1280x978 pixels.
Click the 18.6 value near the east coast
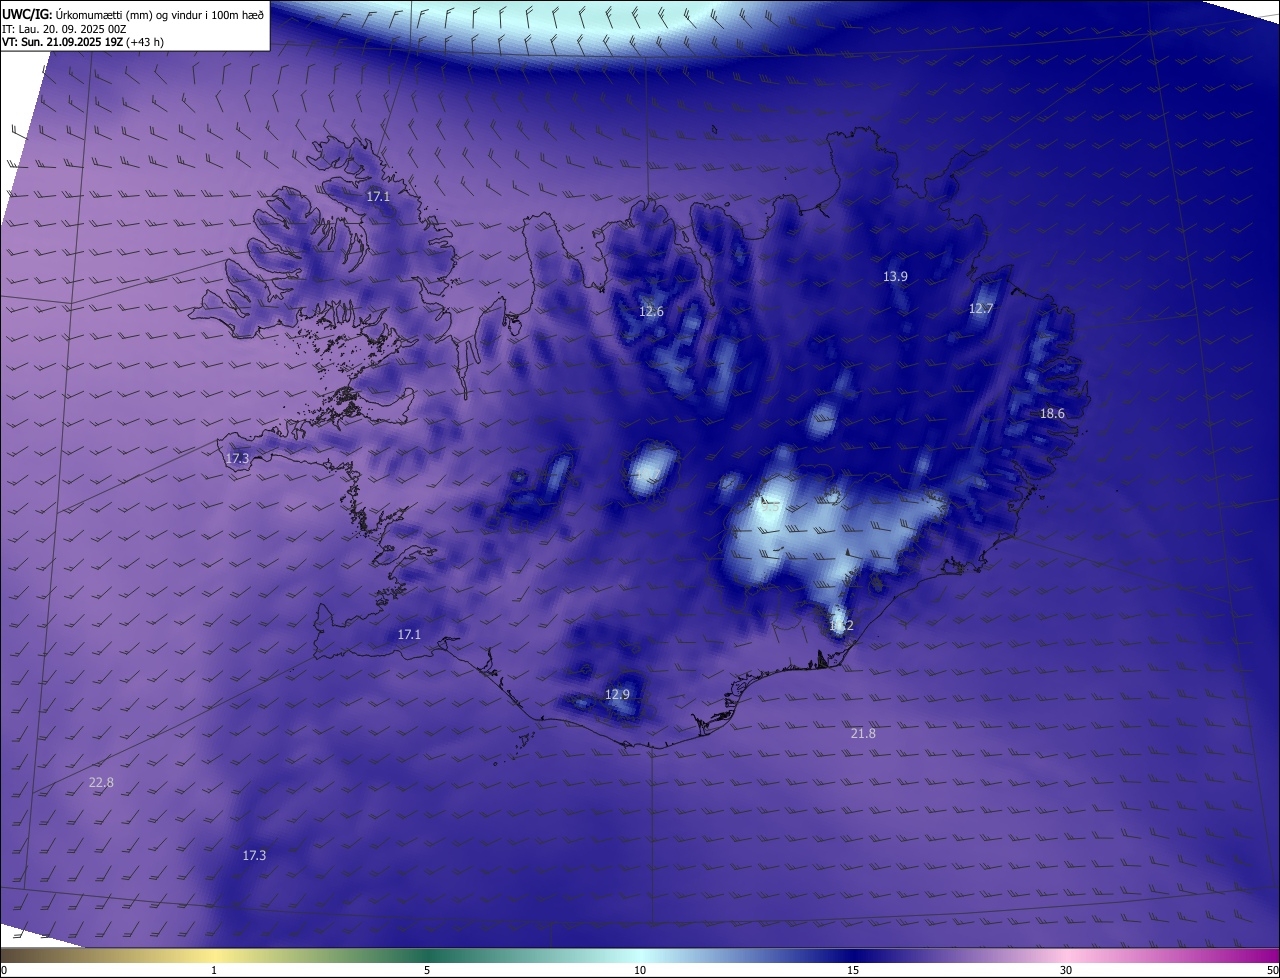(1052, 414)
